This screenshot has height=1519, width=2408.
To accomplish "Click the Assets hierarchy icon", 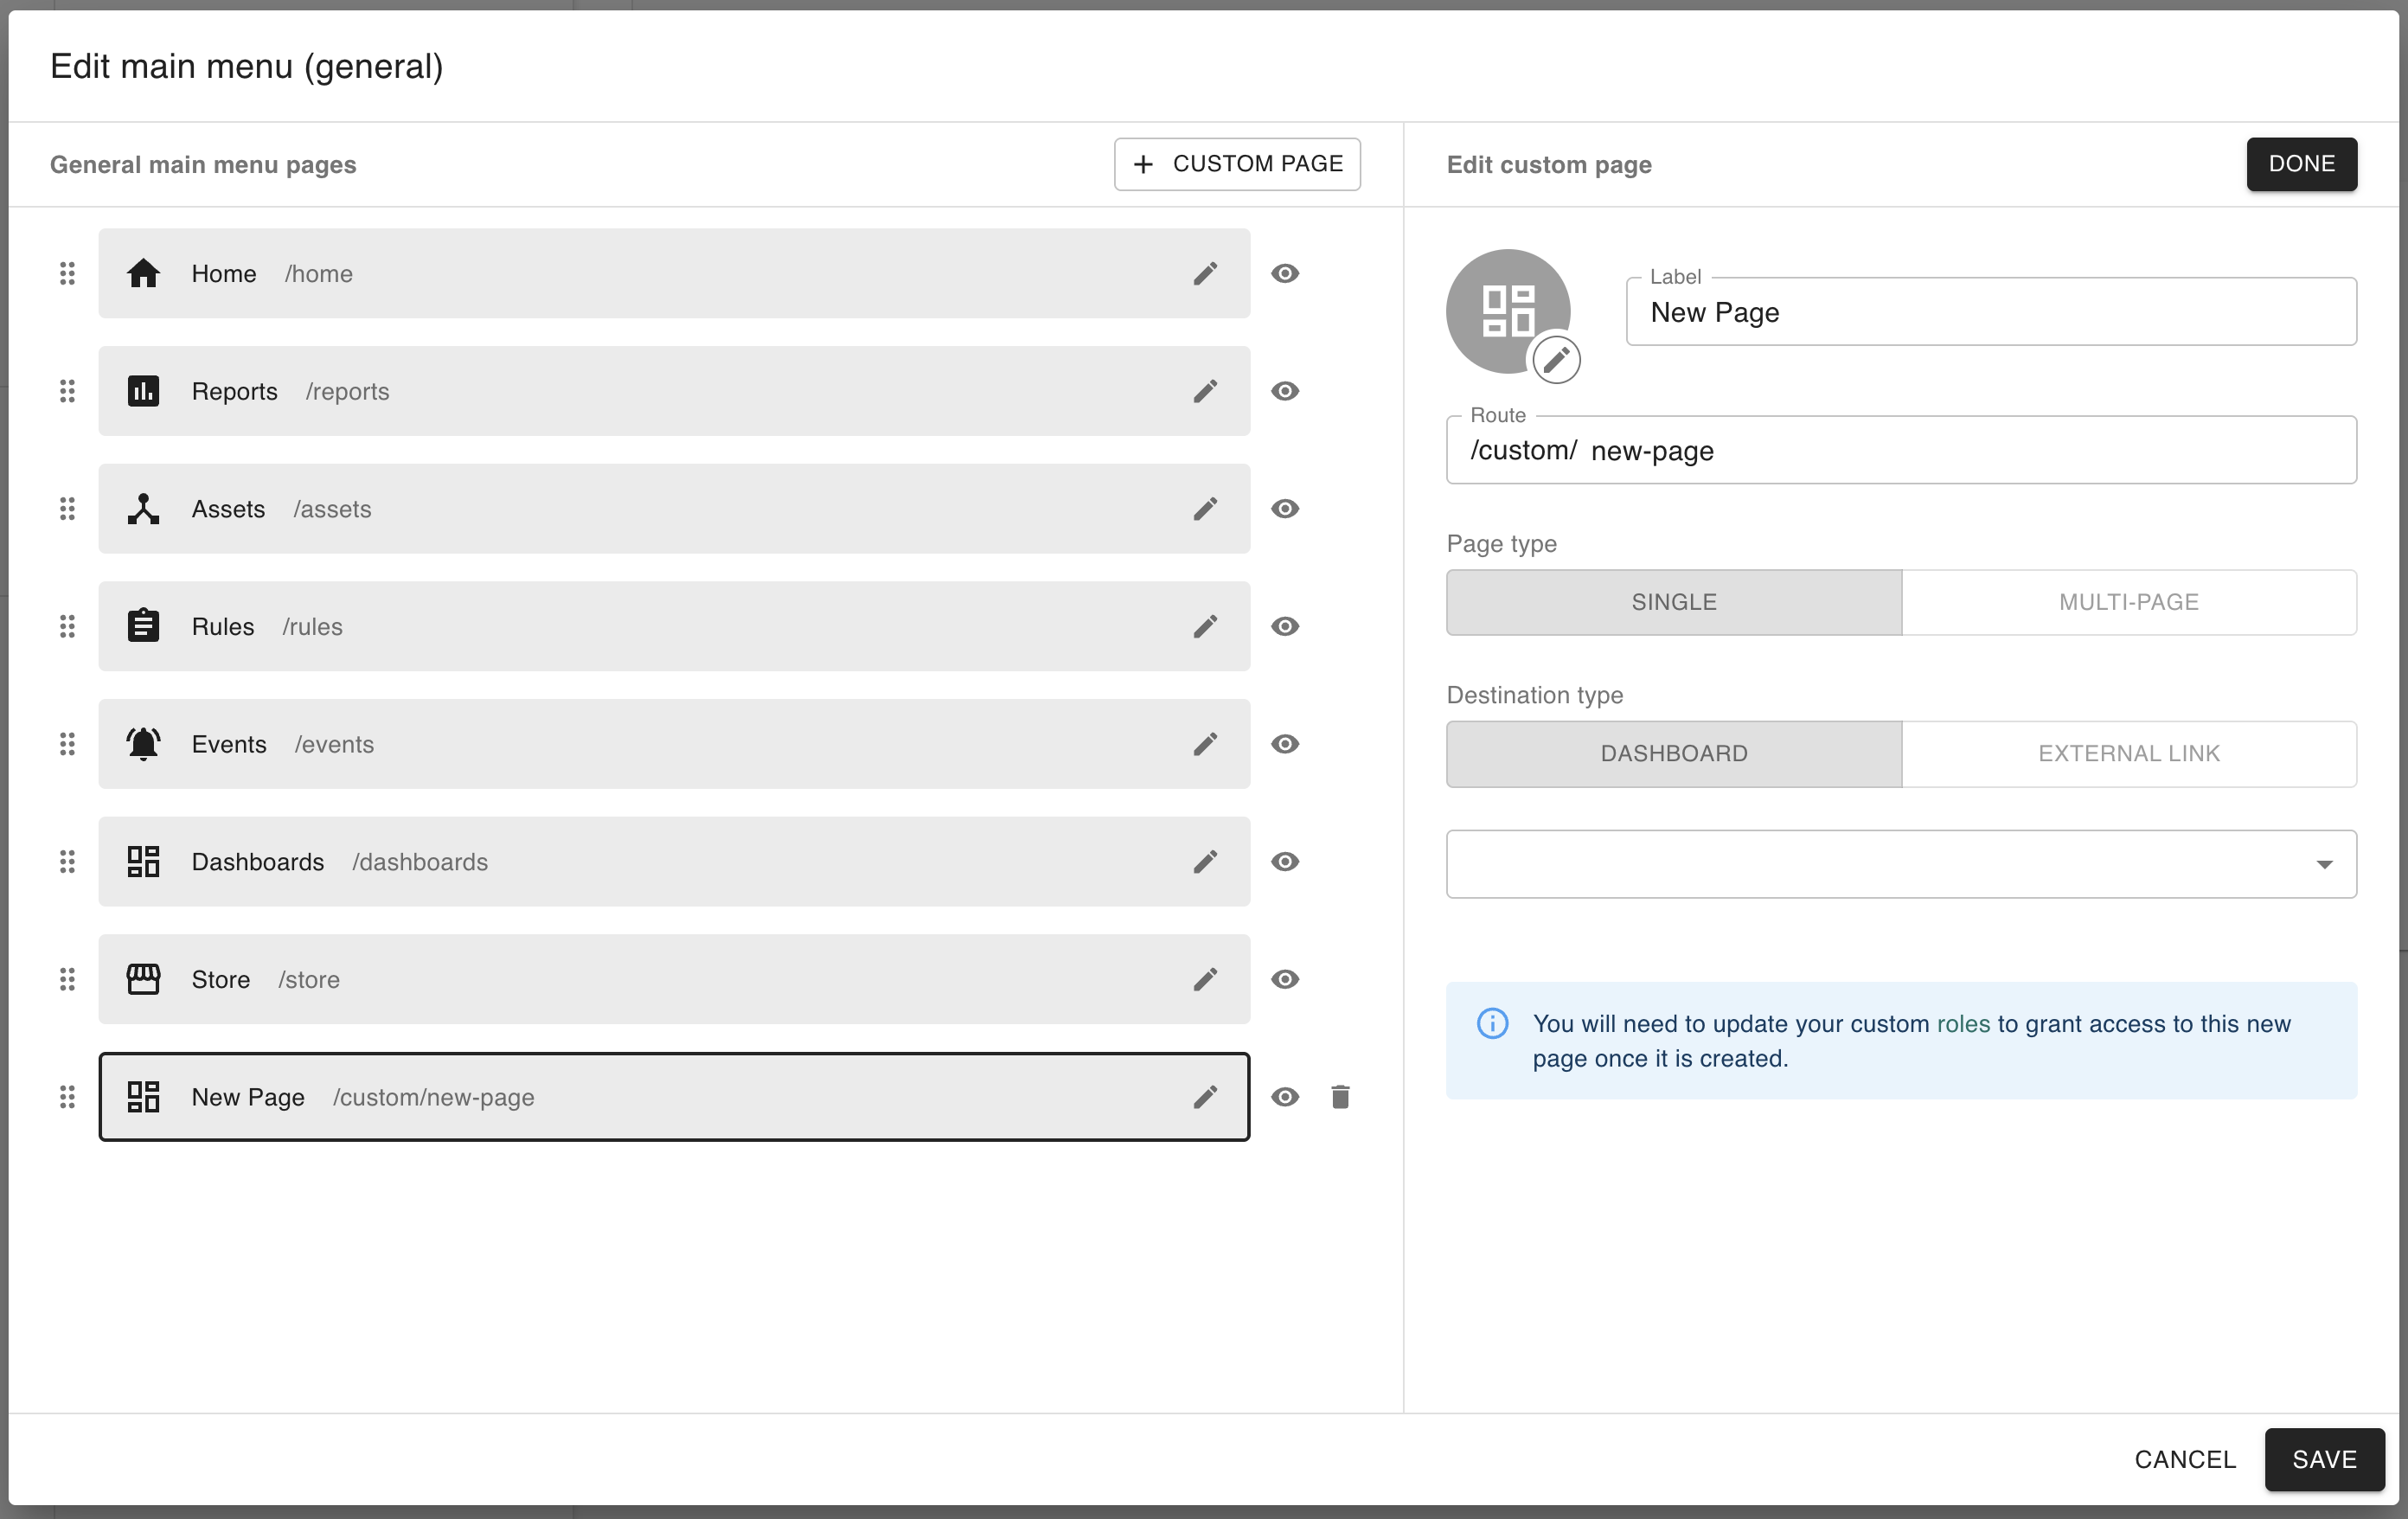I will tap(143, 509).
